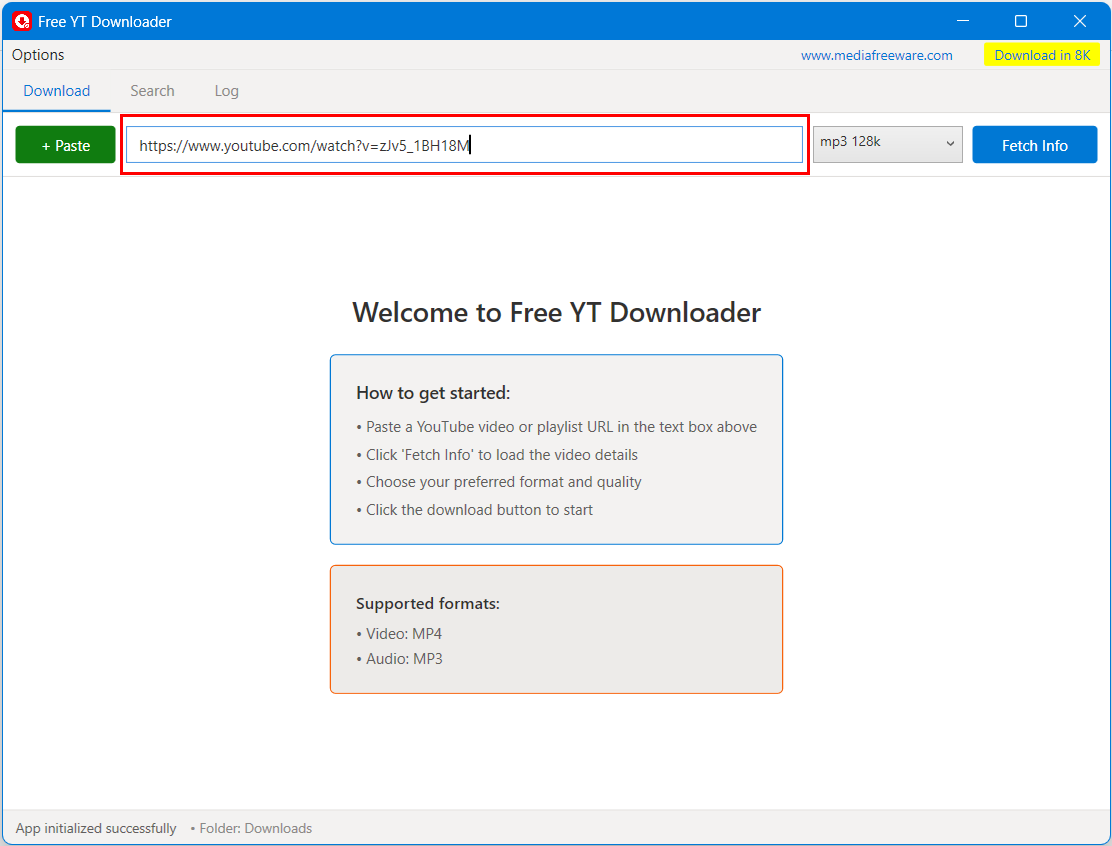
Task: Open the mp3 128k format dropdown
Action: (886, 143)
